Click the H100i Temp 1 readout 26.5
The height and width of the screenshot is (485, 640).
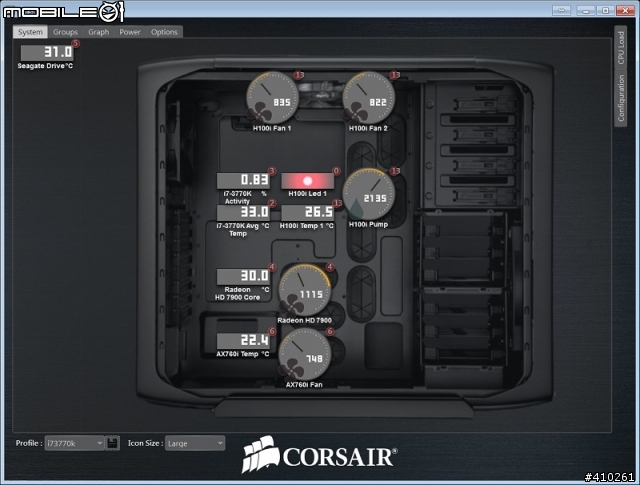pyautogui.click(x=307, y=213)
